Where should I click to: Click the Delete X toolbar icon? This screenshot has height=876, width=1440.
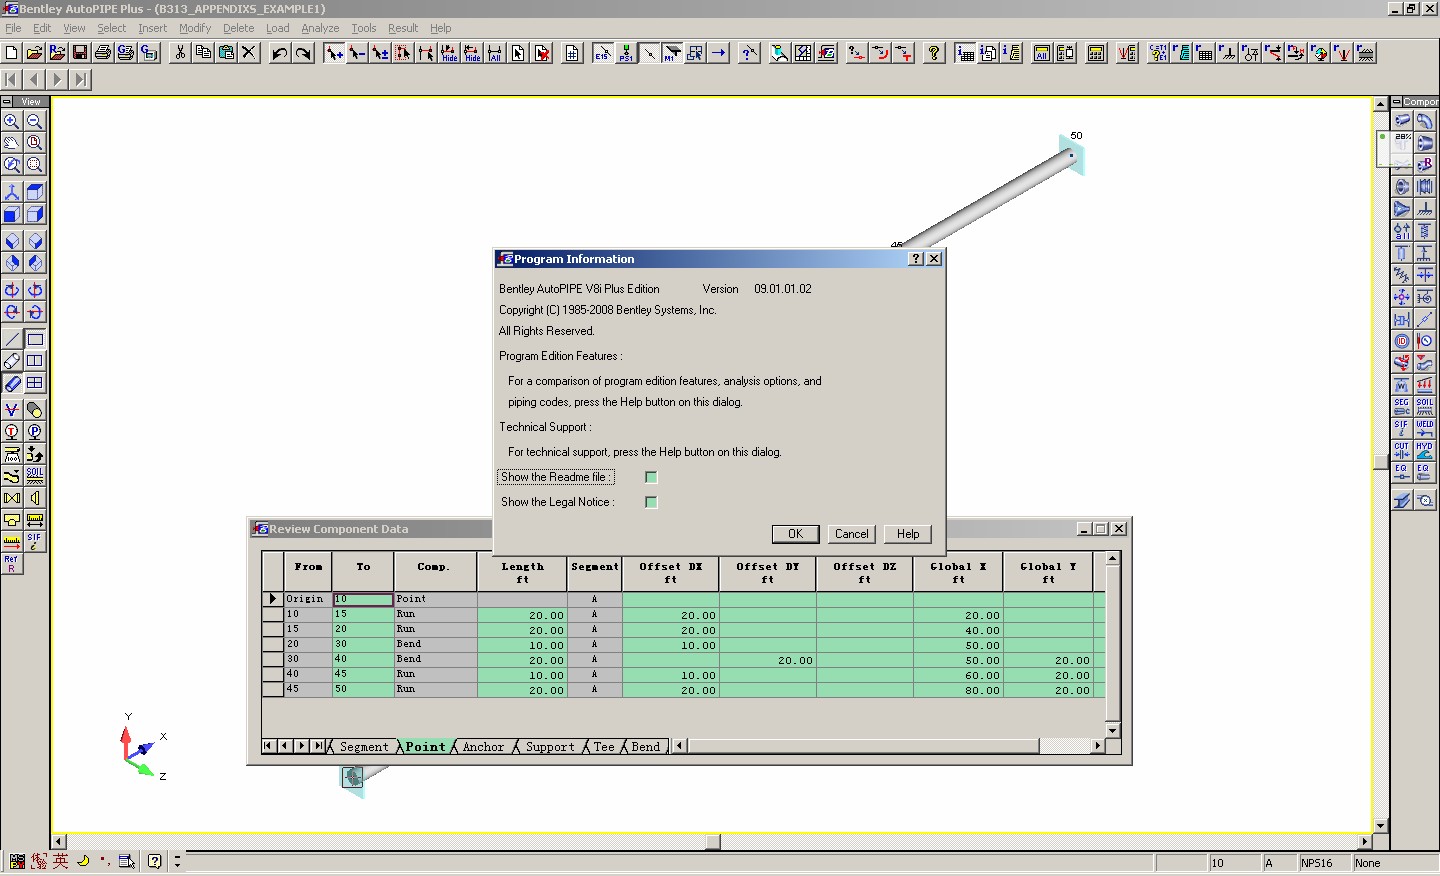pyautogui.click(x=249, y=53)
